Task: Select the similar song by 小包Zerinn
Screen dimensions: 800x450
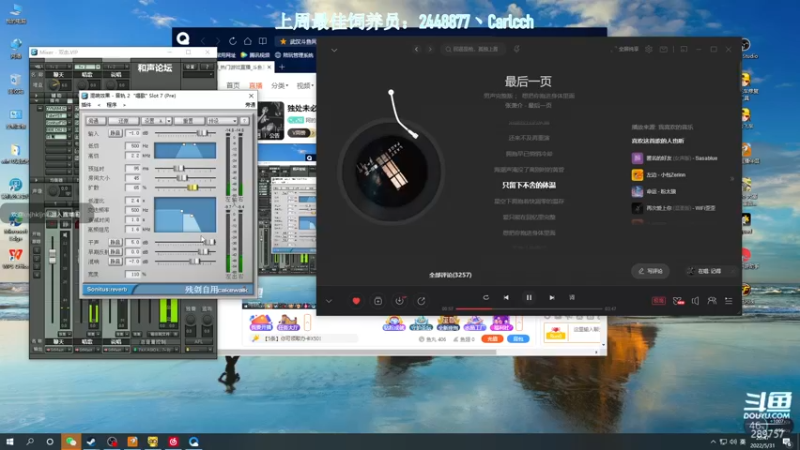Action: [659, 174]
